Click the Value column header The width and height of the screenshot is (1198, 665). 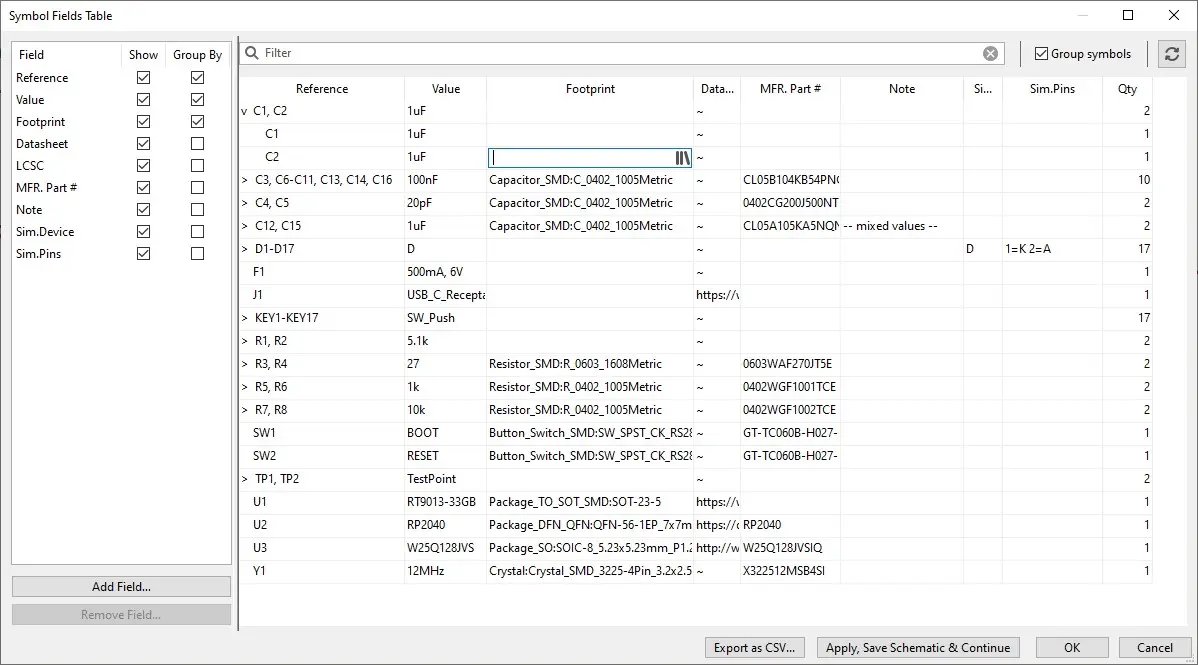445,89
